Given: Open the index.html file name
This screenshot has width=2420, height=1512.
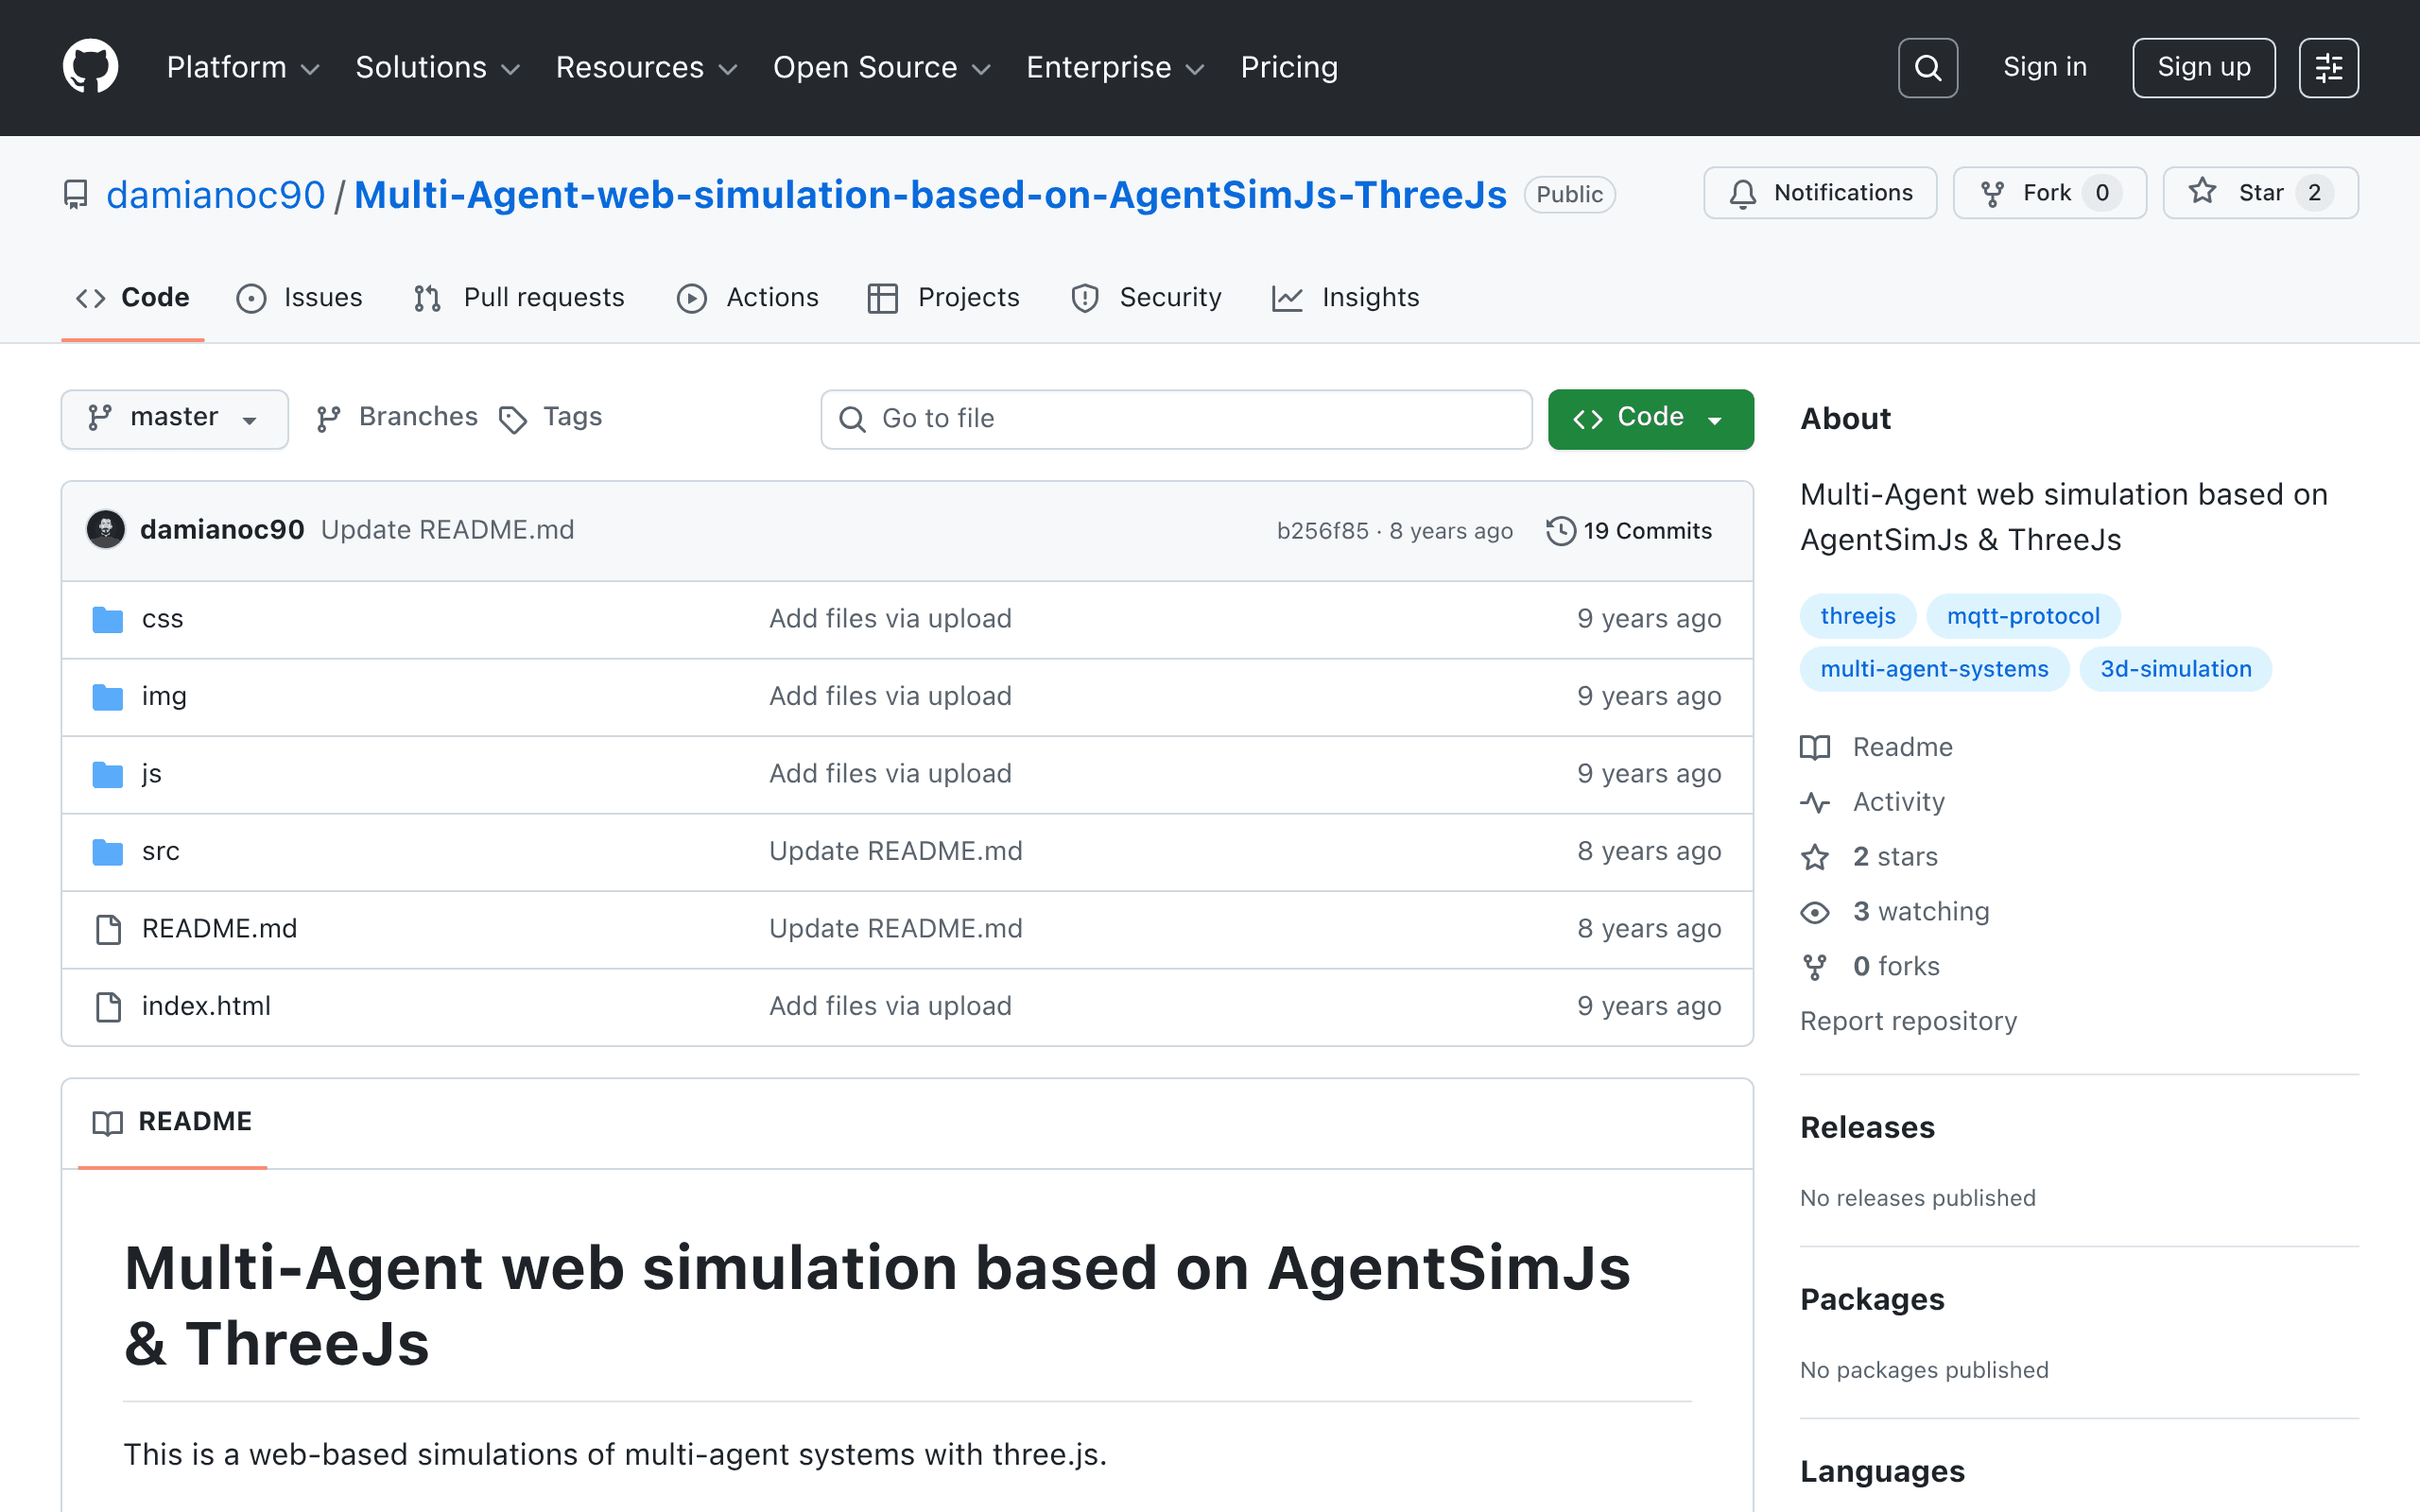Looking at the screenshot, I should point(206,1006).
